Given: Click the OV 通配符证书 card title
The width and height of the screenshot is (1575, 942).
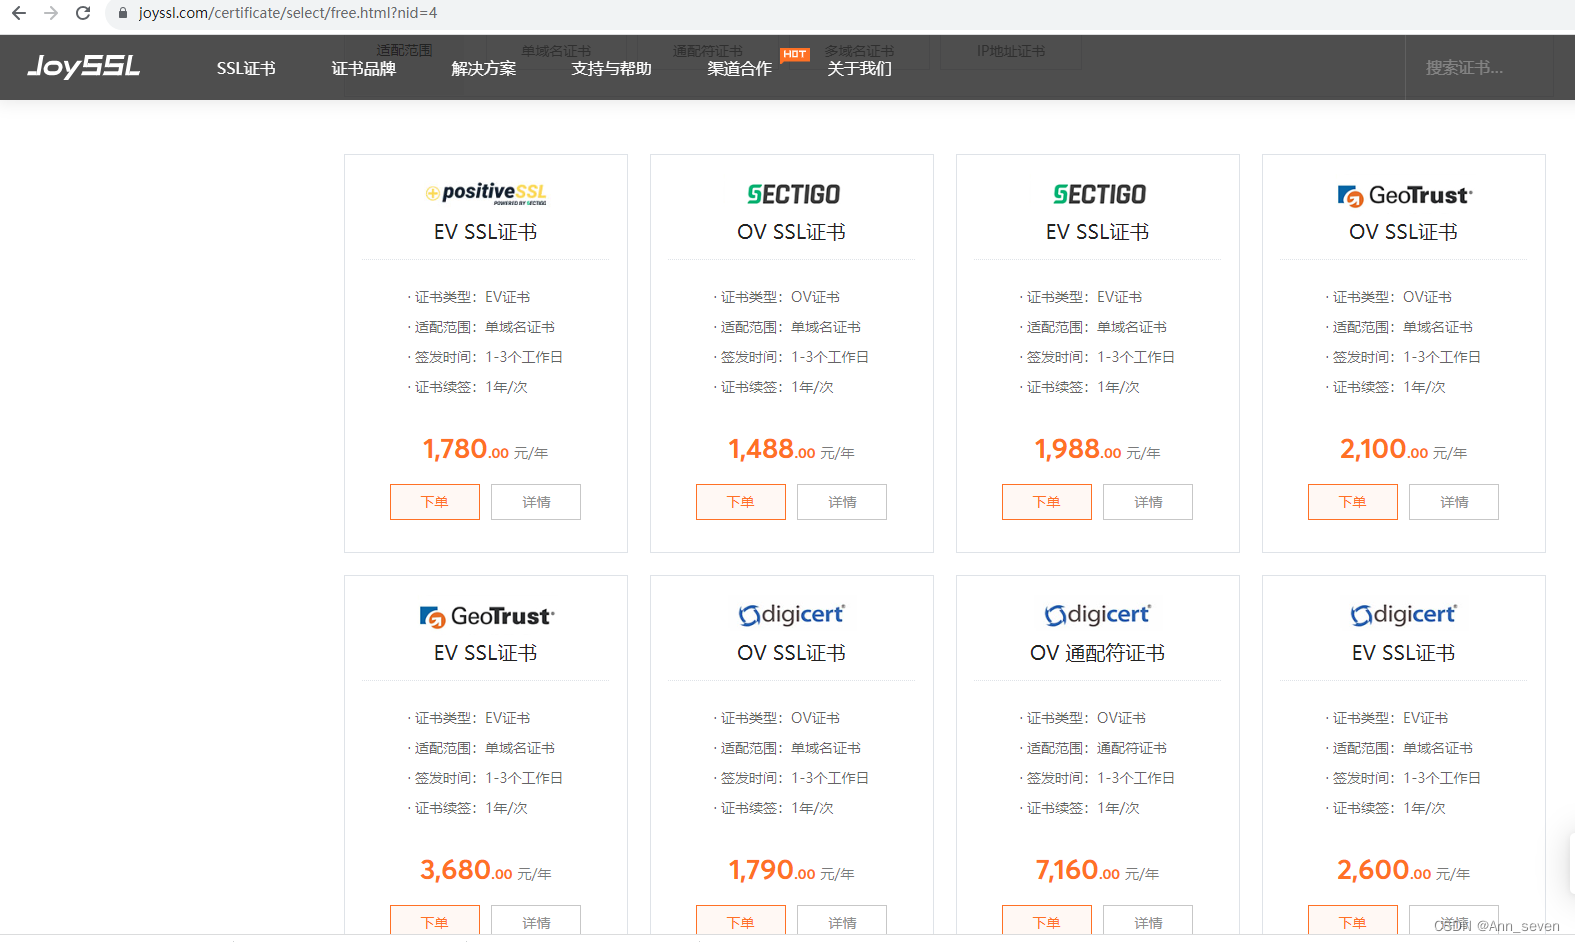Looking at the screenshot, I should [1098, 653].
